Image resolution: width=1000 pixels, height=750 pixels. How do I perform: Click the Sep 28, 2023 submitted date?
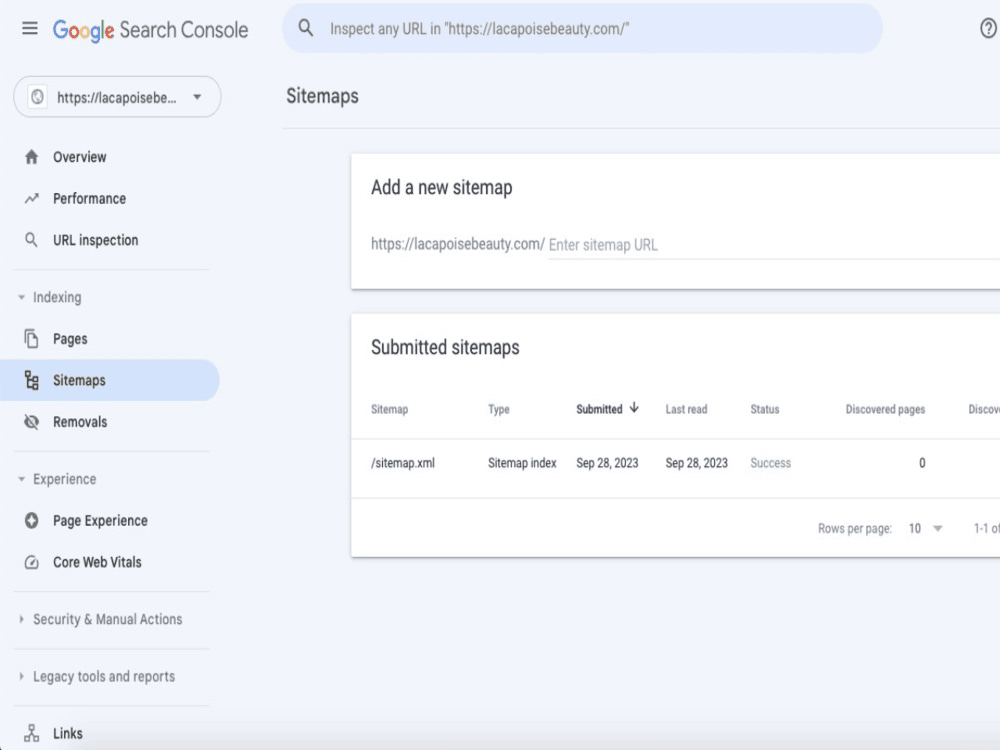point(607,463)
